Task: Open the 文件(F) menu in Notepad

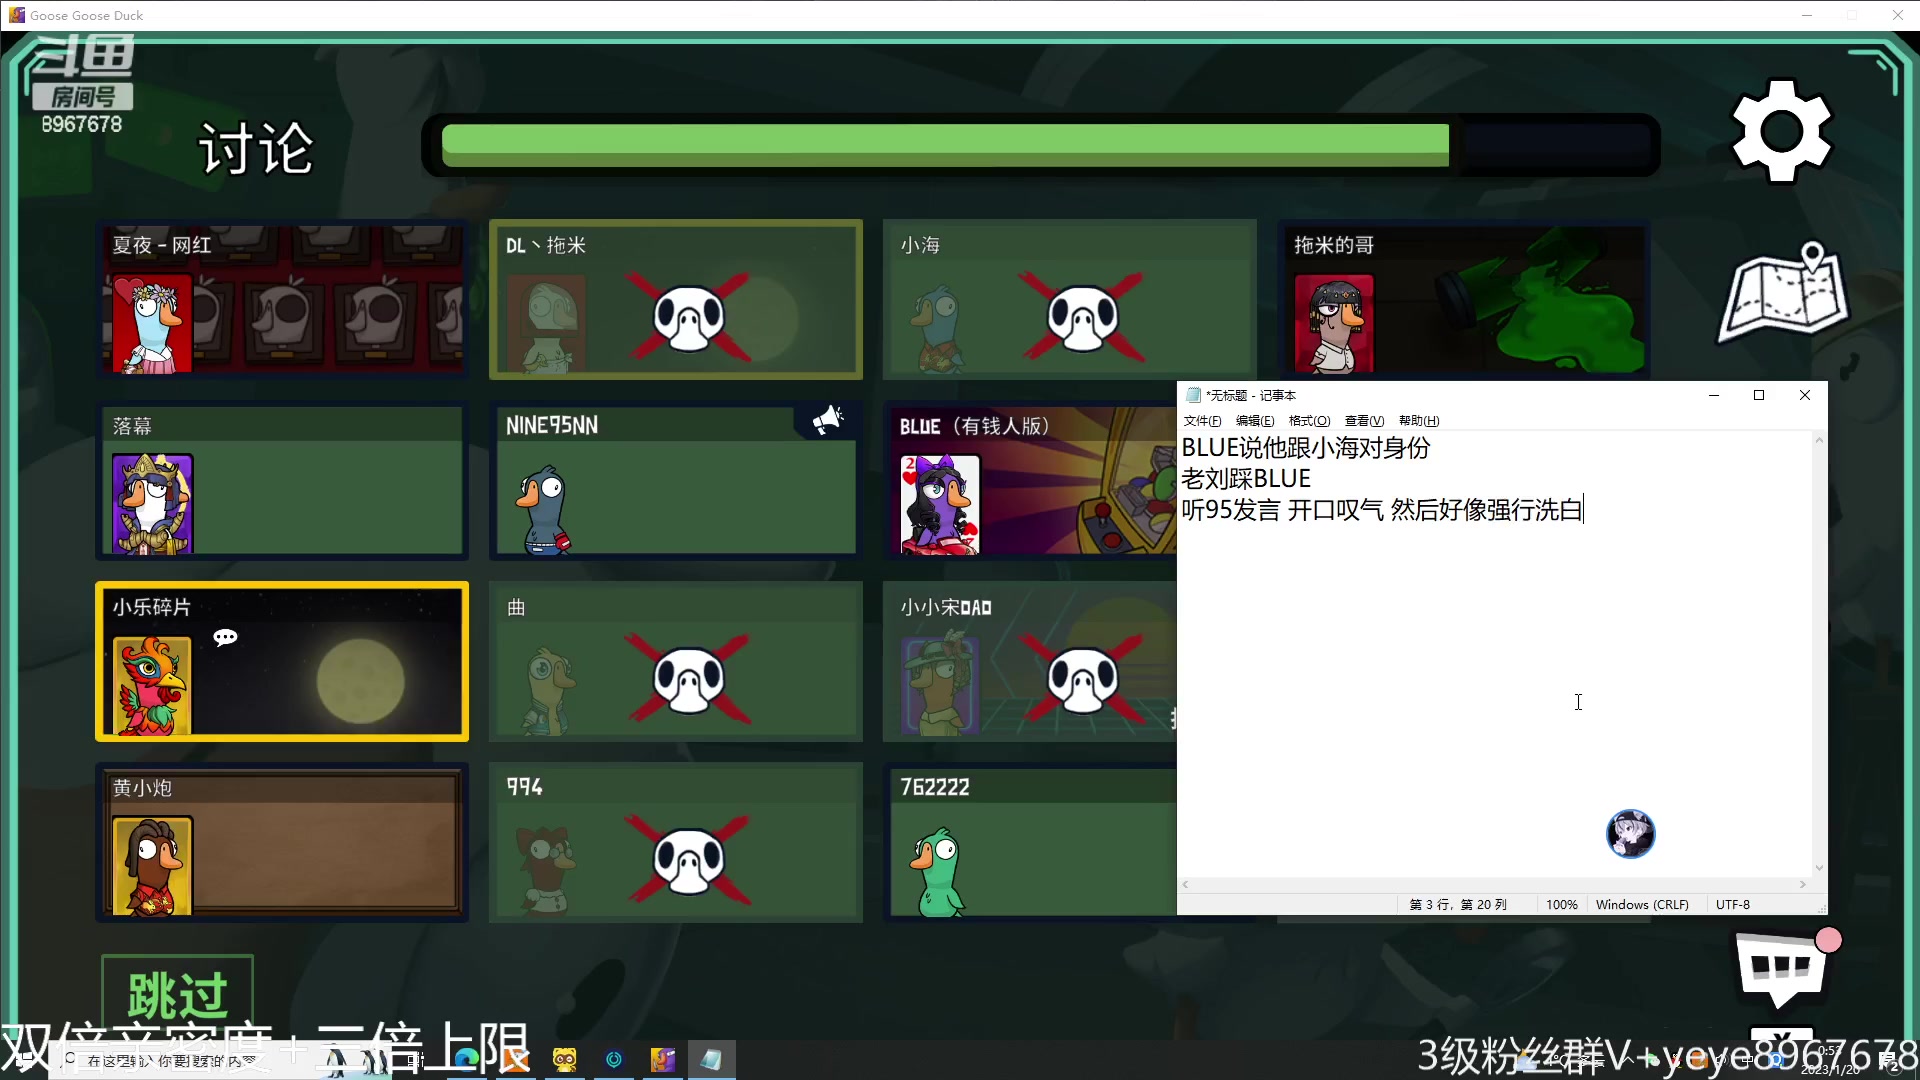Action: (1202, 421)
